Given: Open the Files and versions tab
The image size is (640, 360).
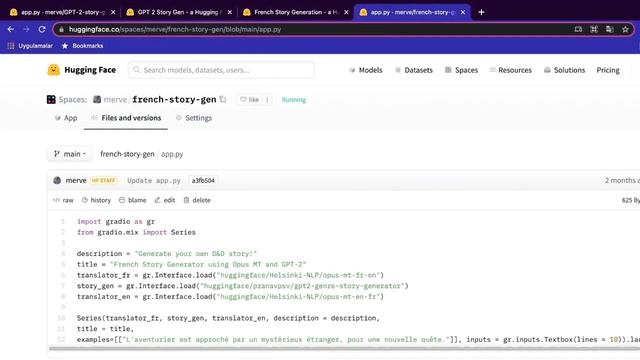Looking at the screenshot, I should point(126,118).
